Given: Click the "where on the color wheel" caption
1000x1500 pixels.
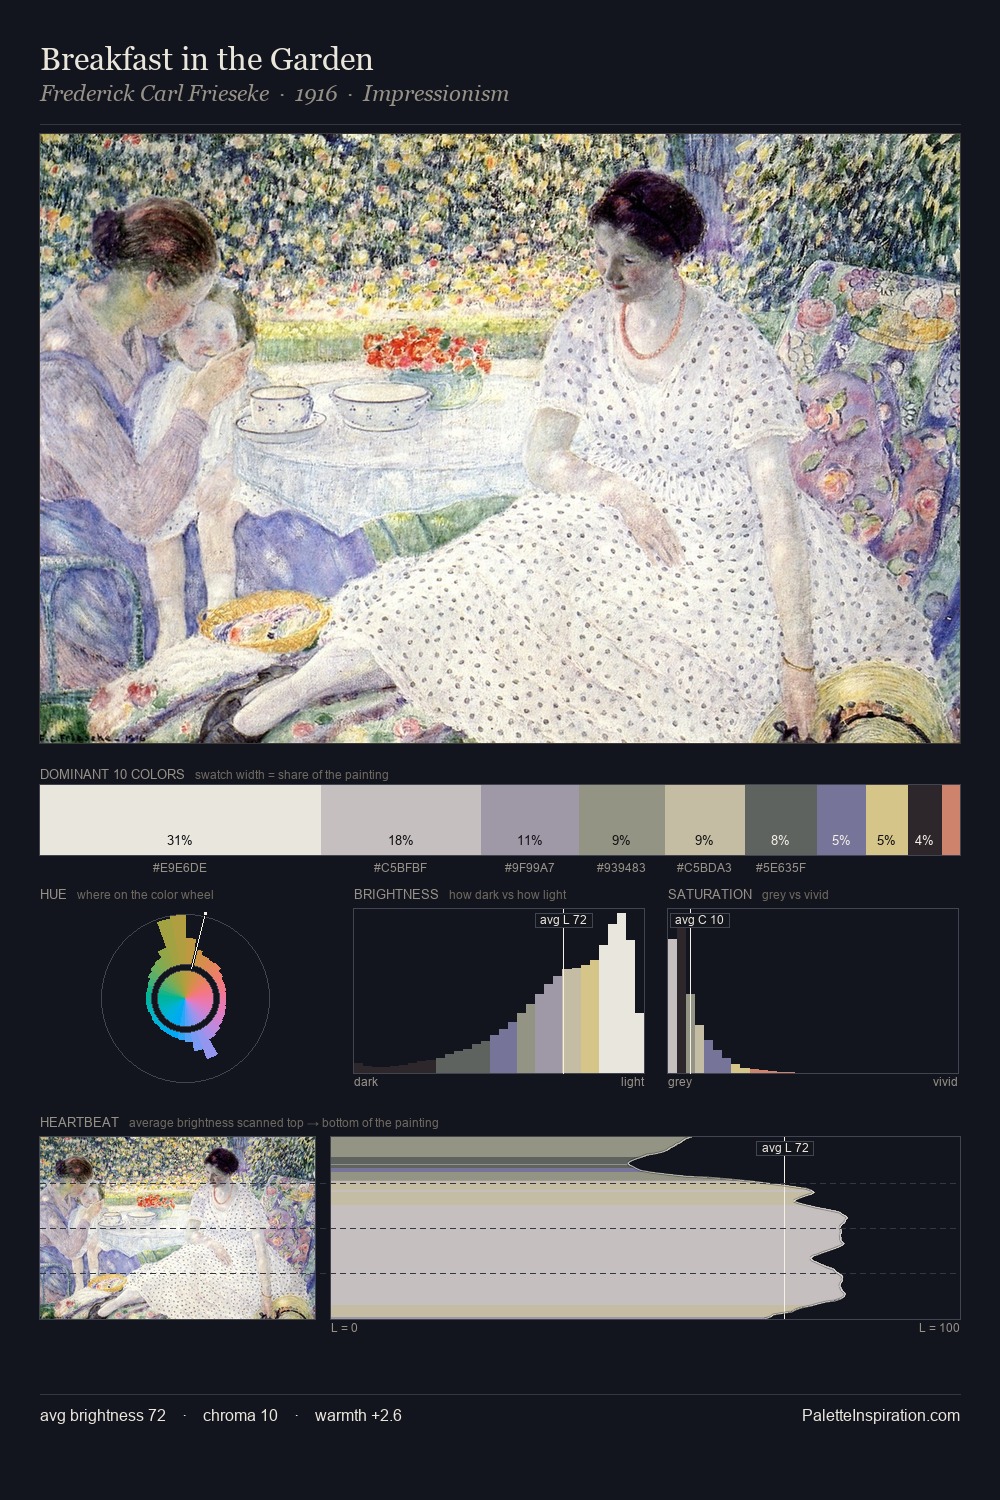Looking at the screenshot, I should click(145, 895).
